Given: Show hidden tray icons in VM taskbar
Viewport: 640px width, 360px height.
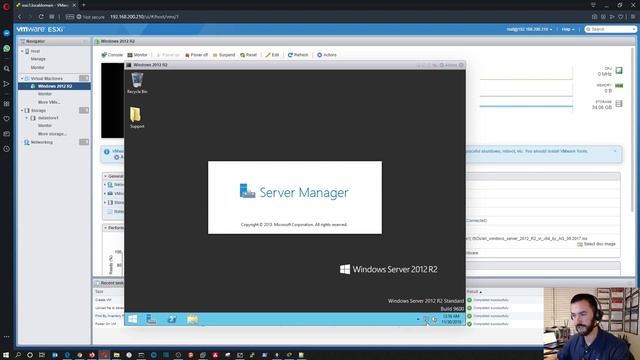Looking at the screenshot, I should click(x=418, y=319).
